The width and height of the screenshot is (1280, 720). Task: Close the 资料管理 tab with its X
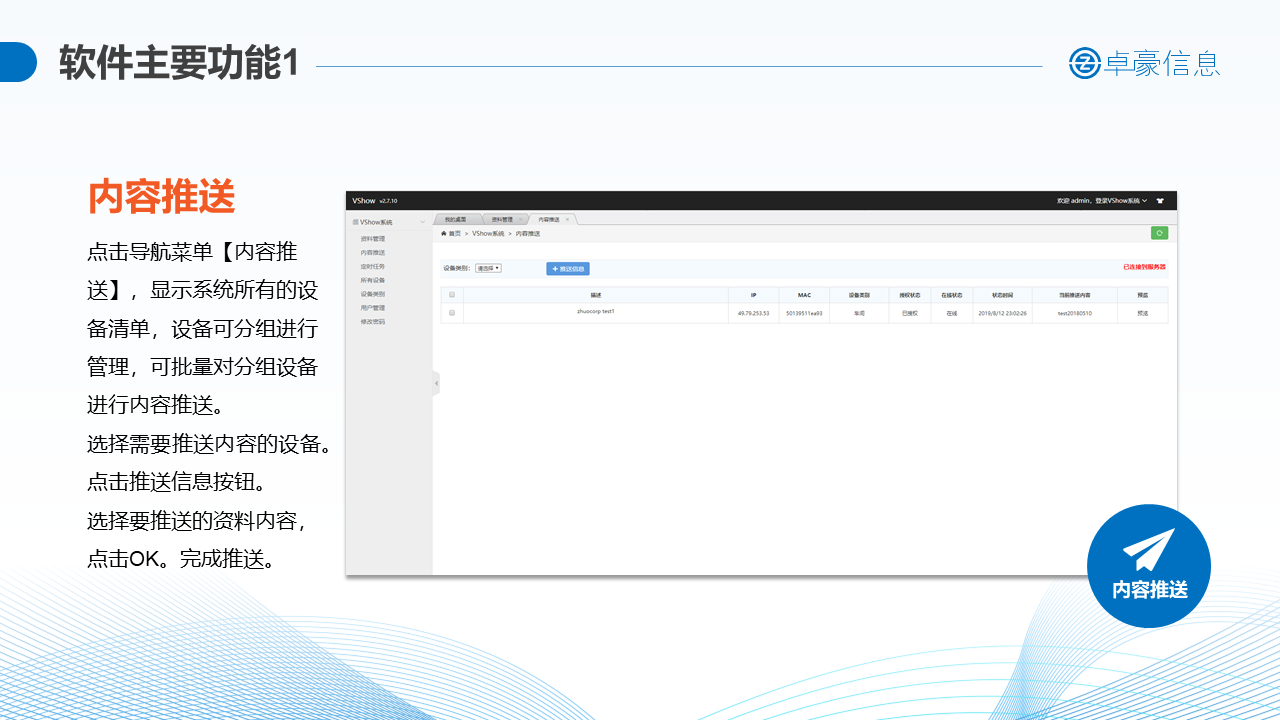point(520,219)
